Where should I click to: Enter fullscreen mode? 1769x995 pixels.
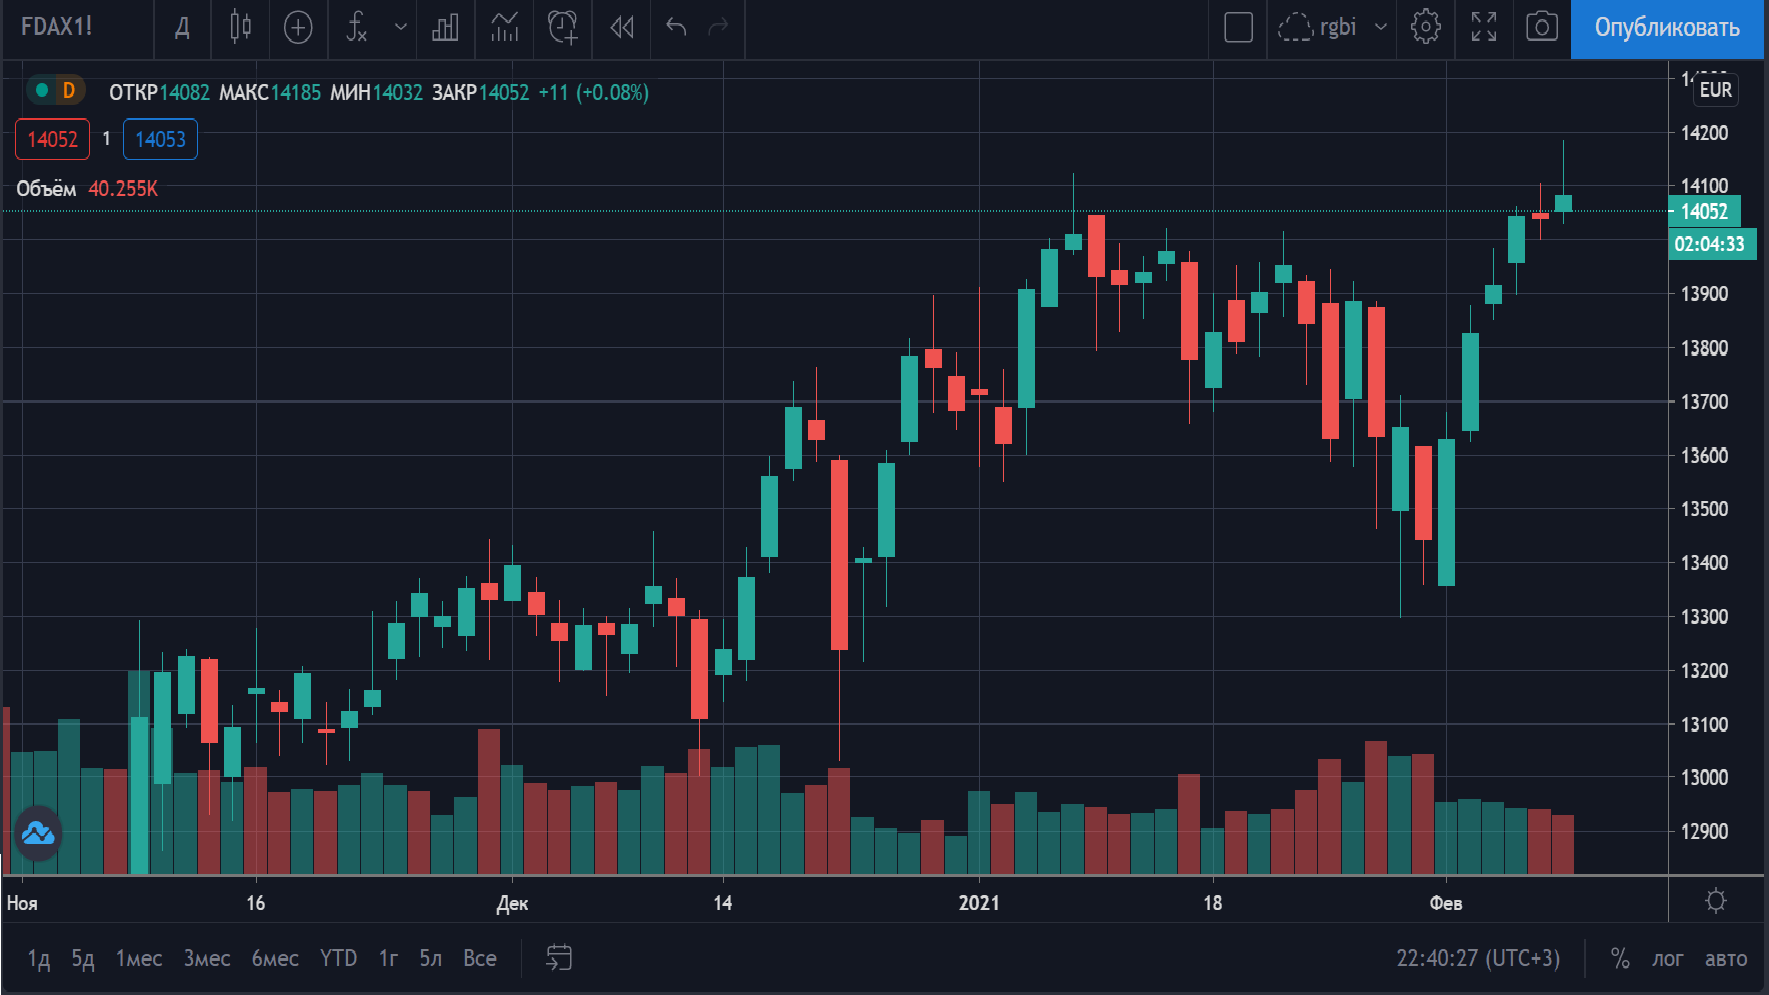[x=1484, y=27]
